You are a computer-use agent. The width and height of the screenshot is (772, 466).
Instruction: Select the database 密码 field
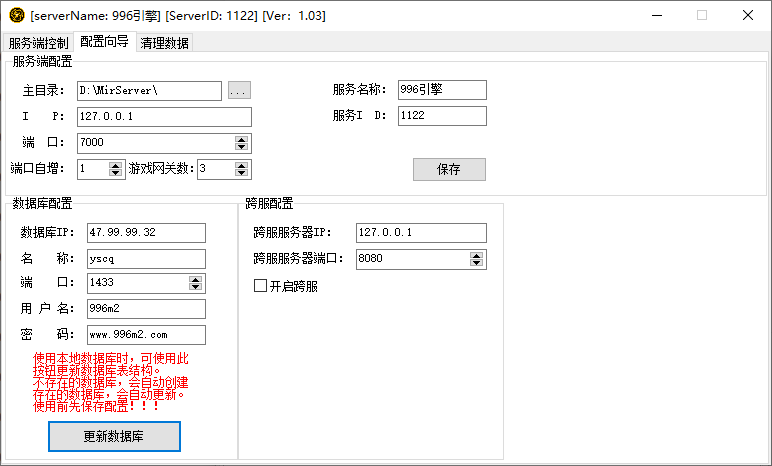(146, 335)
